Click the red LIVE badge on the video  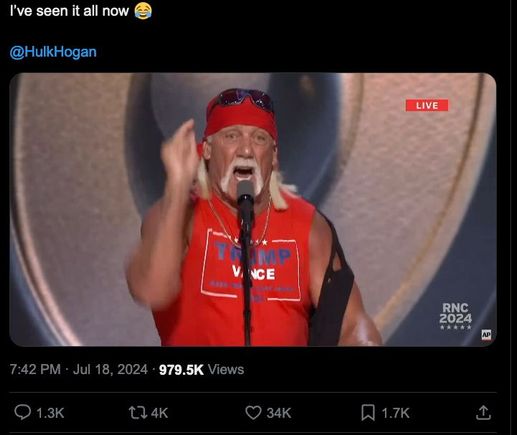[x=427, y=106]
